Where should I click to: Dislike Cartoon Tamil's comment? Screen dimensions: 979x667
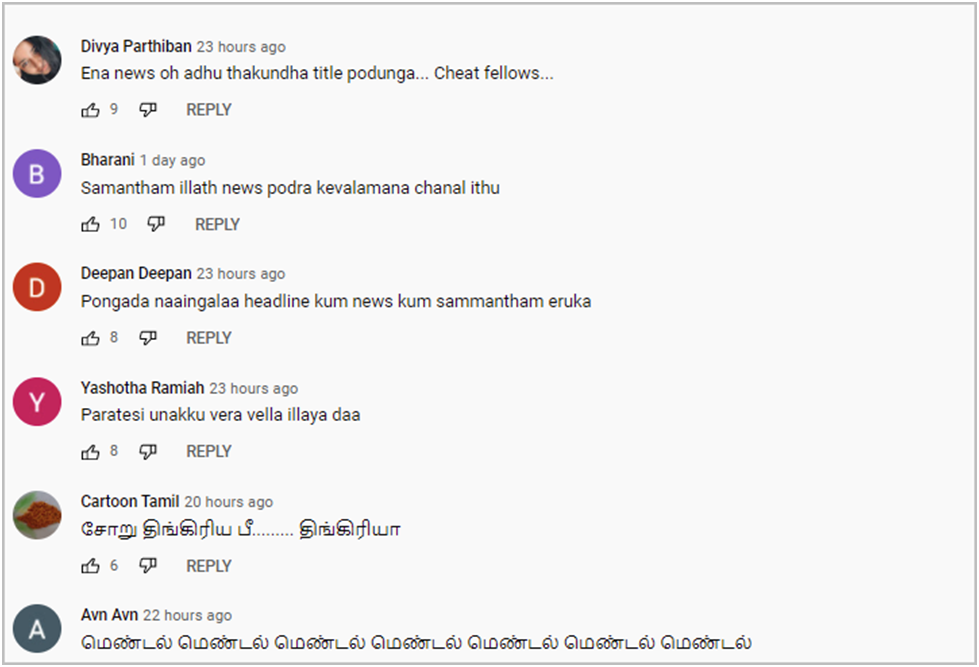pyautogui.click(x=148, y=566)
